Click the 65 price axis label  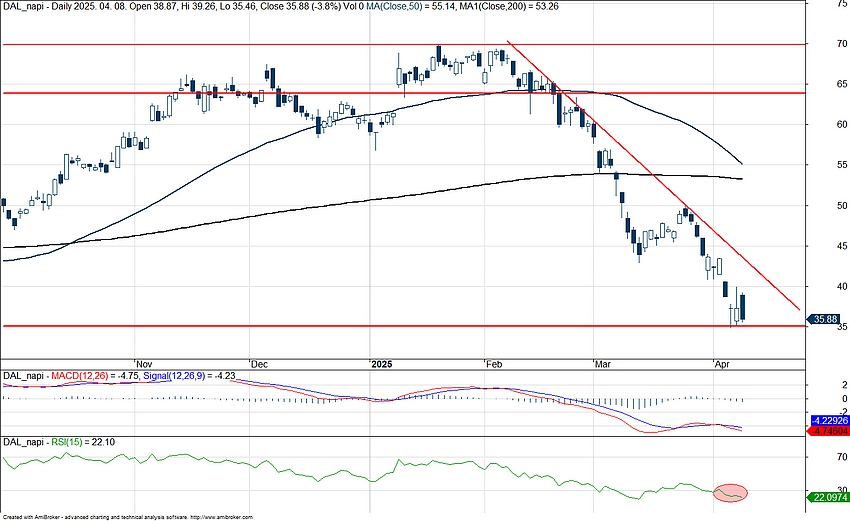[x=841, y=84]
